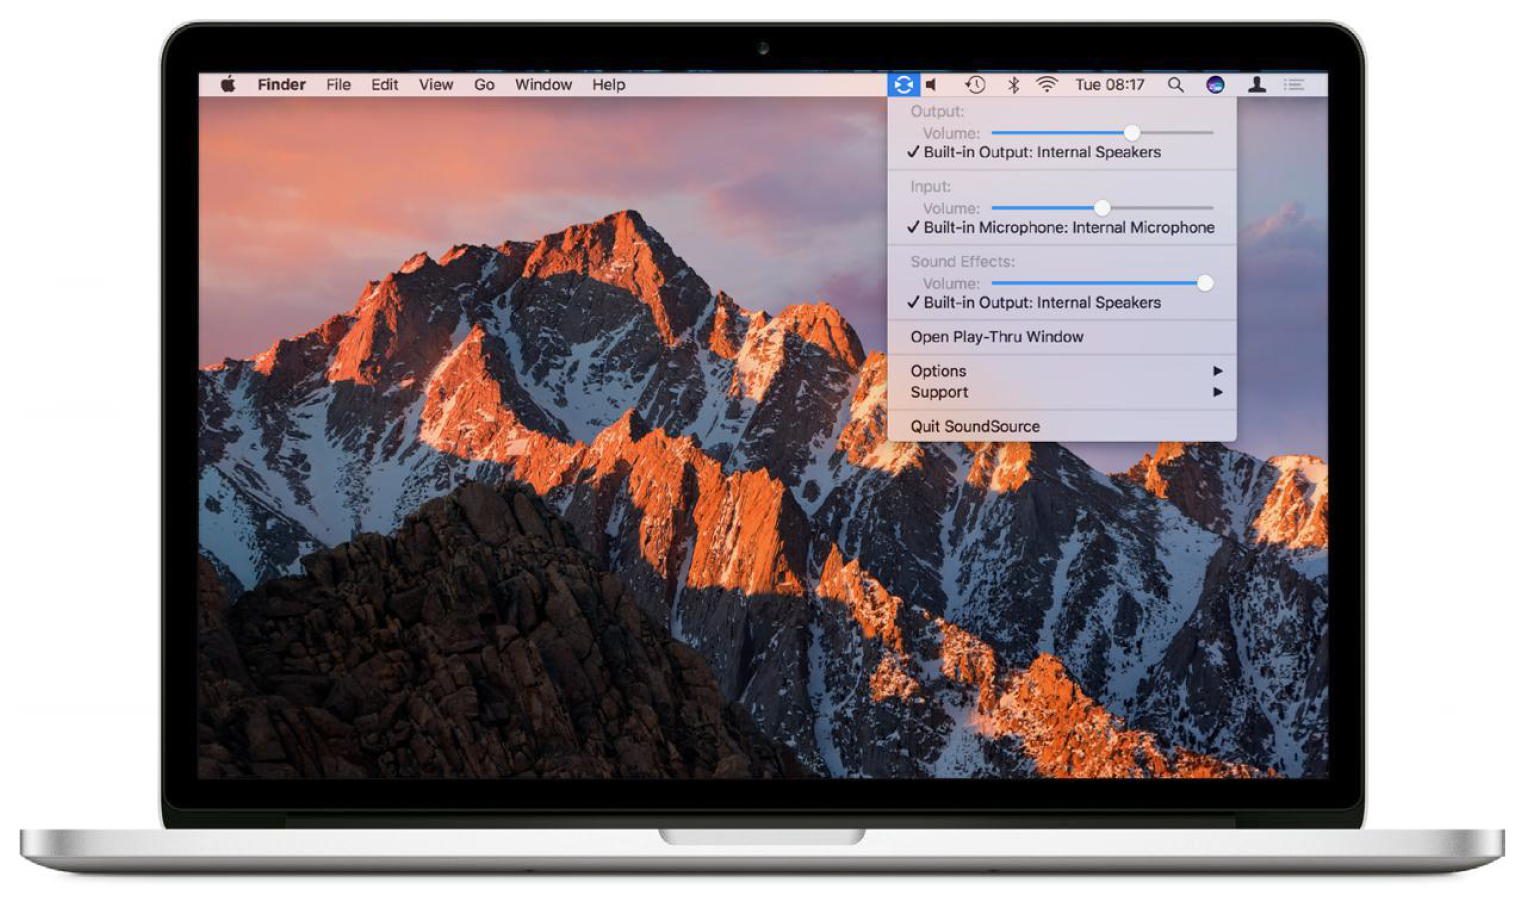The height and width of the screenshot is (898, 1516).
Task: Open the View menu
Action: 435,85
